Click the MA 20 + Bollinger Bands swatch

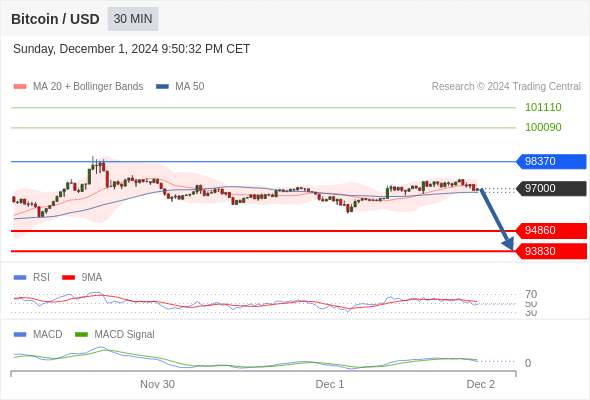(20, 87)
